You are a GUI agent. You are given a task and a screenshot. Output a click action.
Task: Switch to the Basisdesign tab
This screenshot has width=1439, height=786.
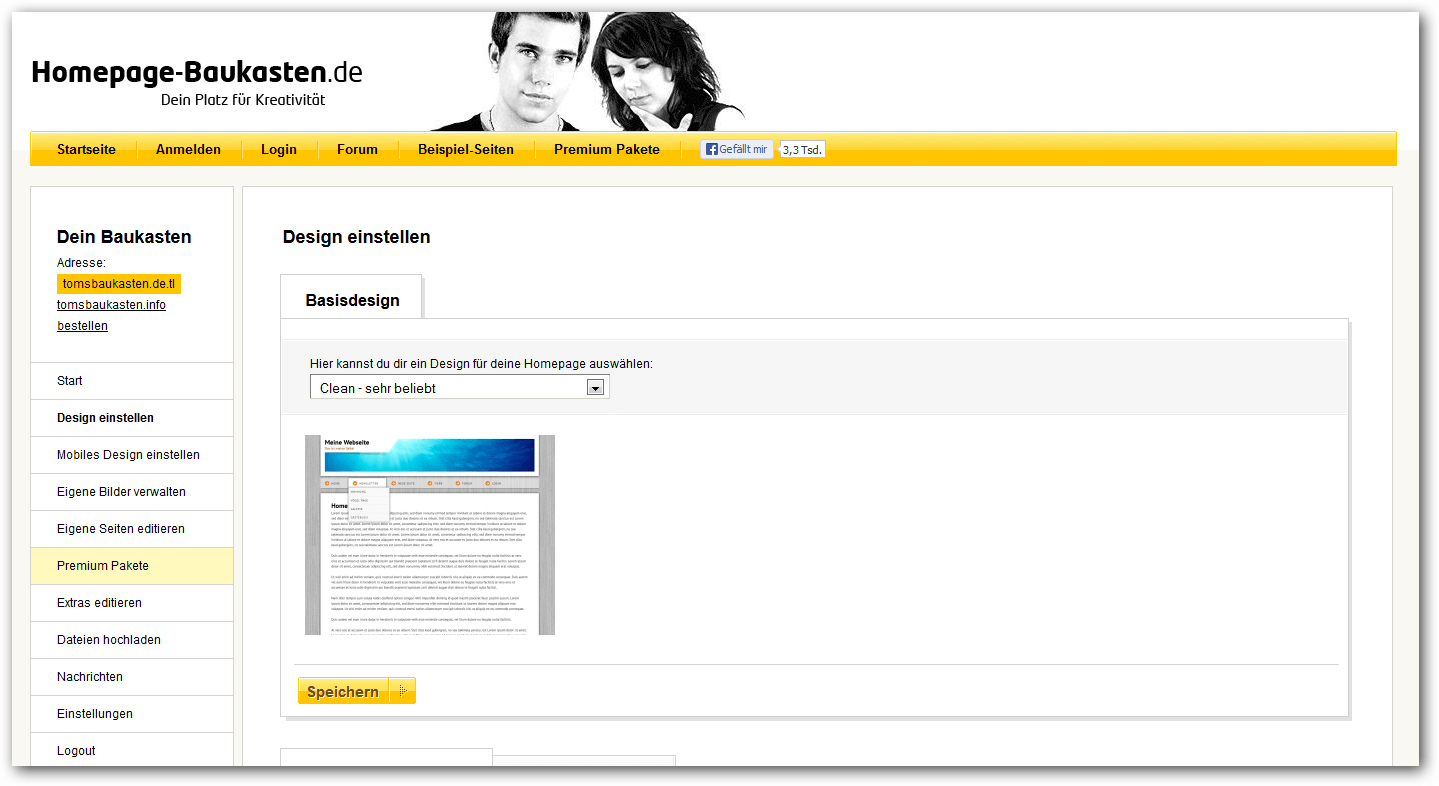click(x=352, y=298)
